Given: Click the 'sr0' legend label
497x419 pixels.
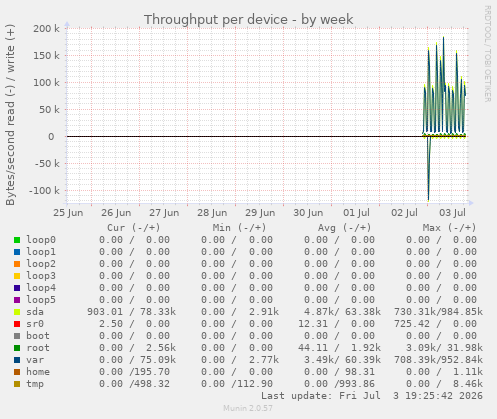Looking at the screenshot, I should pos(35,324).
